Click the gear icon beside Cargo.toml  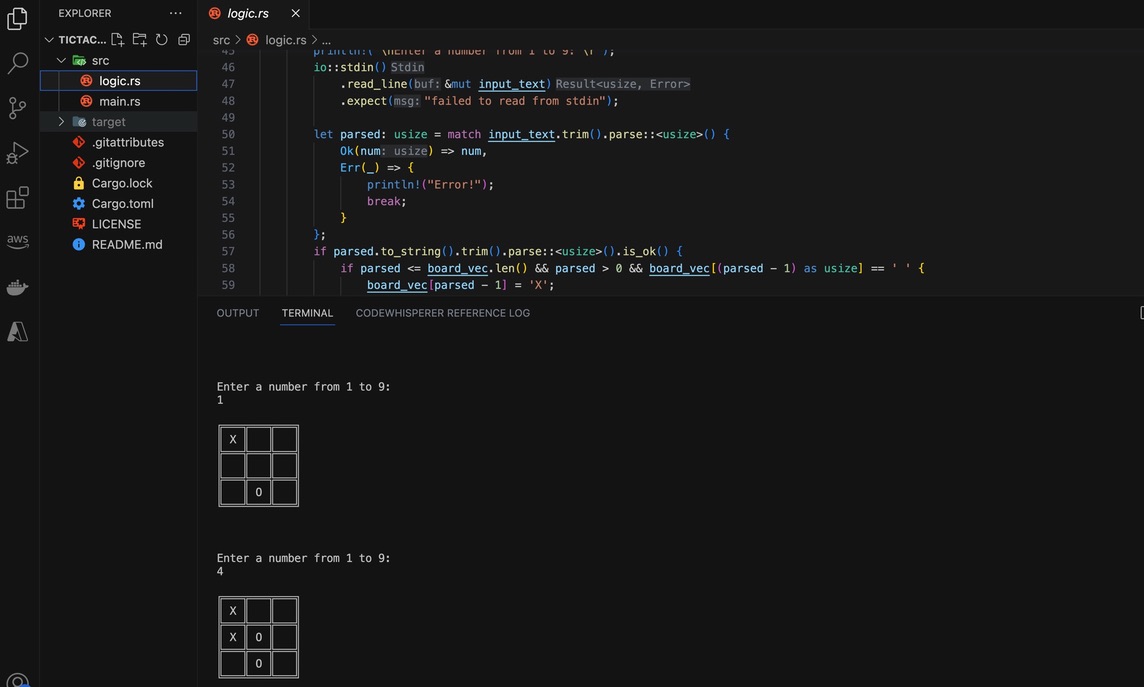pos(79,203)
